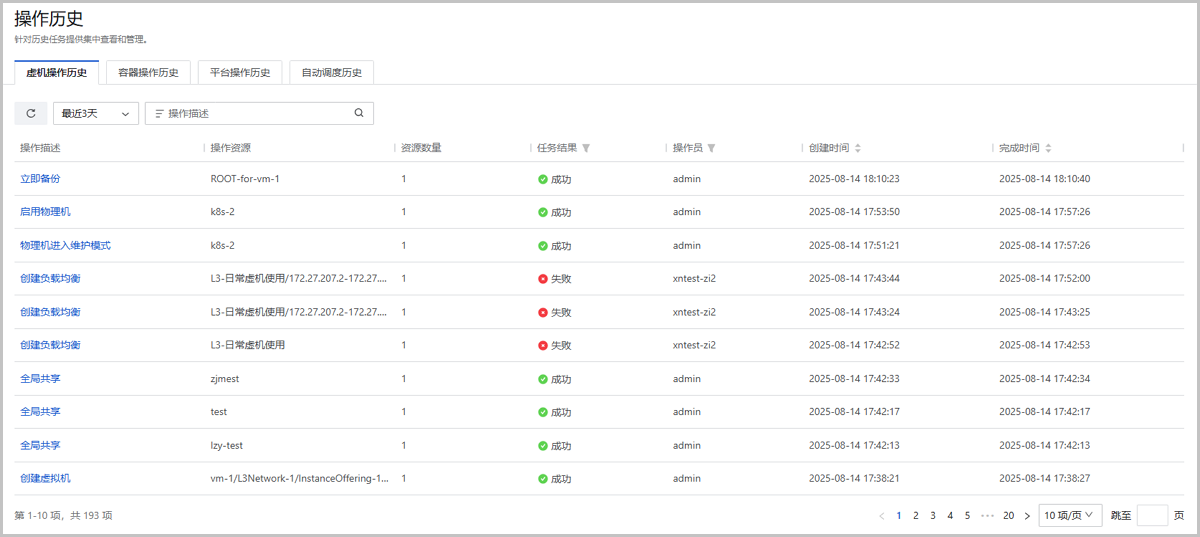
Task: Sort by 完成时间 column arrows
Action: coord(1048,148)
